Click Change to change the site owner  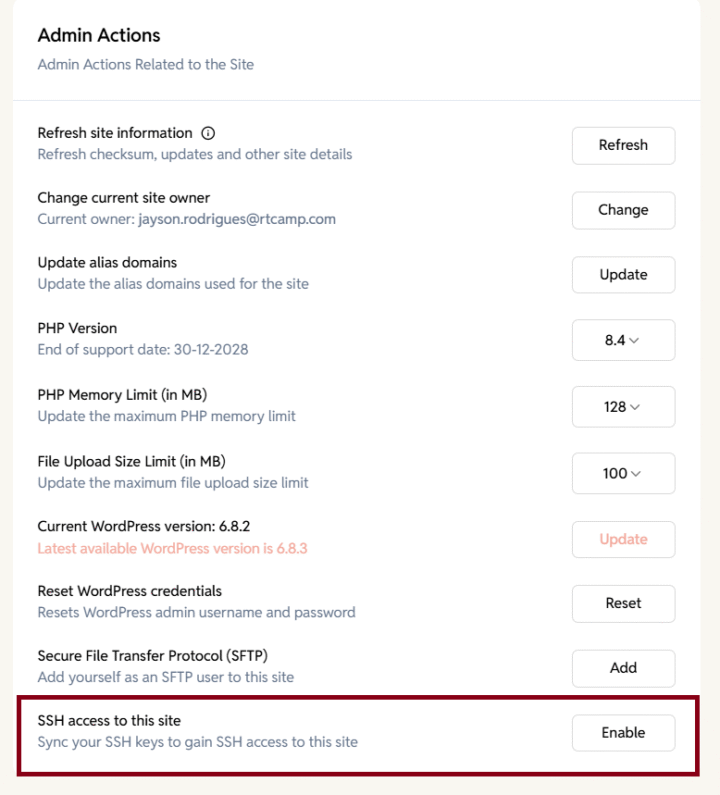tap(623, 210)
